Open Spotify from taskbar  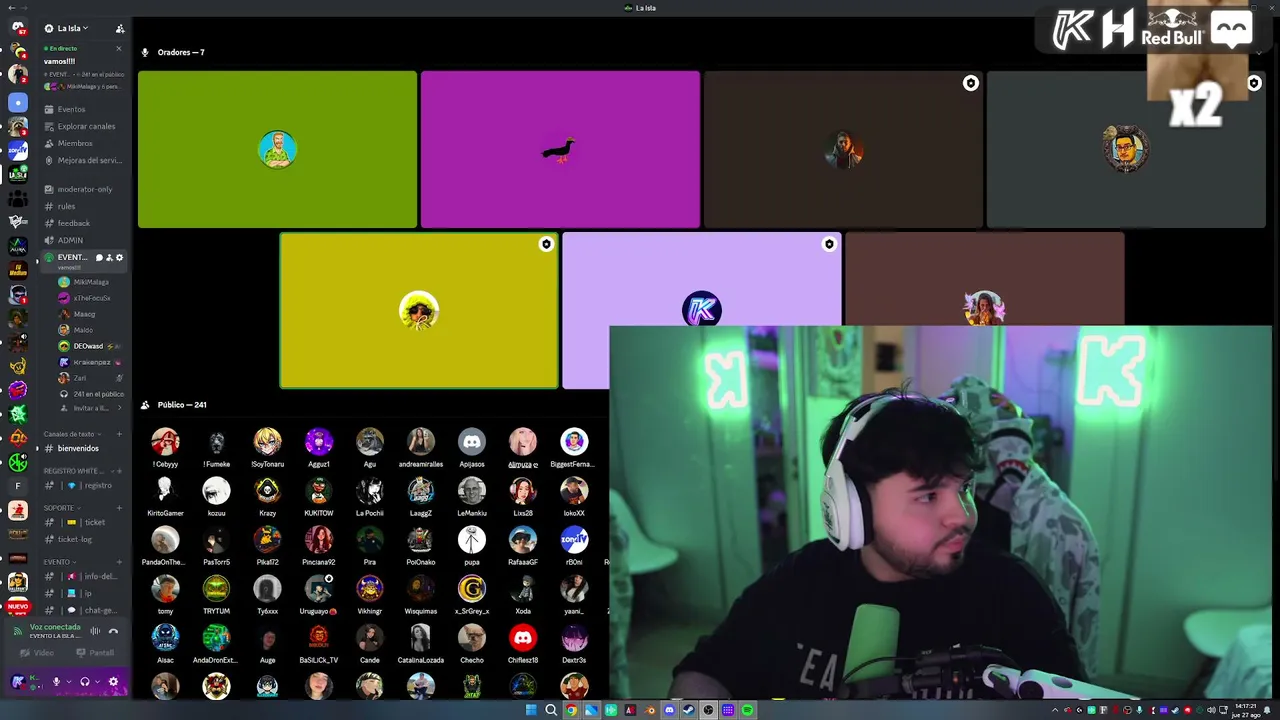(748, 710)
